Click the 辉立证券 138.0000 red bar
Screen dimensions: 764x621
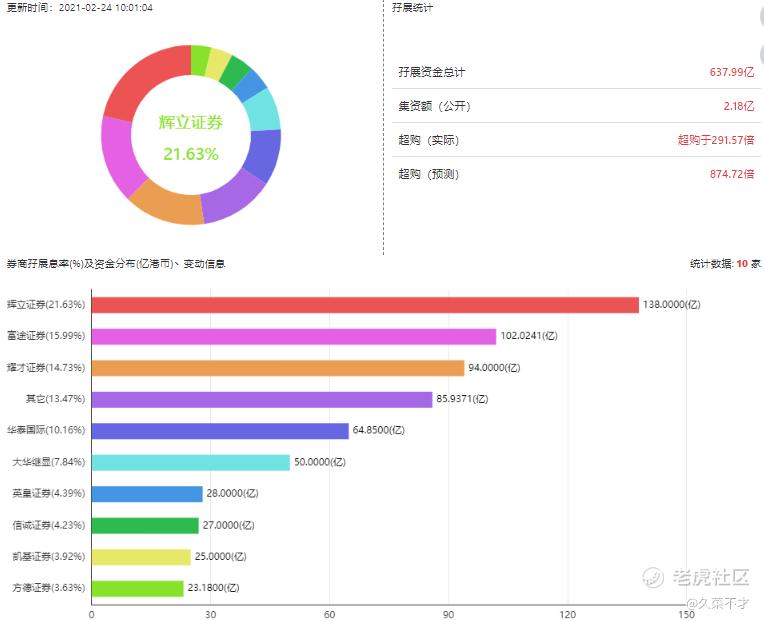point(365,305)
